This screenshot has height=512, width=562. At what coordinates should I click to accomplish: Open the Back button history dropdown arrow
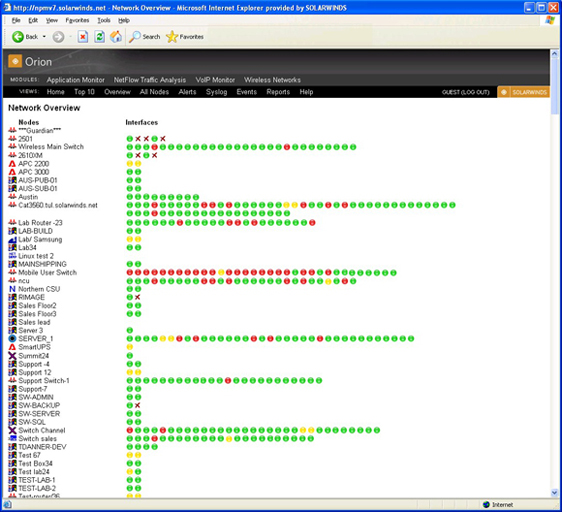(x=44, y=37)
